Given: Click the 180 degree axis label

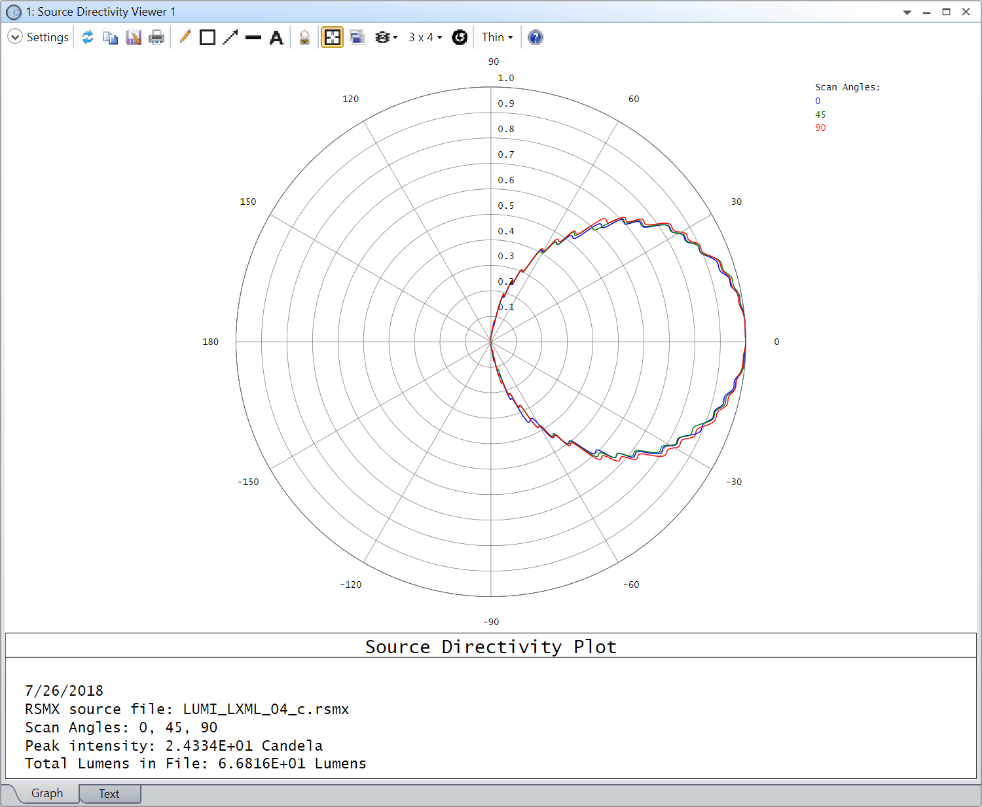Looking at the screenshot, I should 210,342.
